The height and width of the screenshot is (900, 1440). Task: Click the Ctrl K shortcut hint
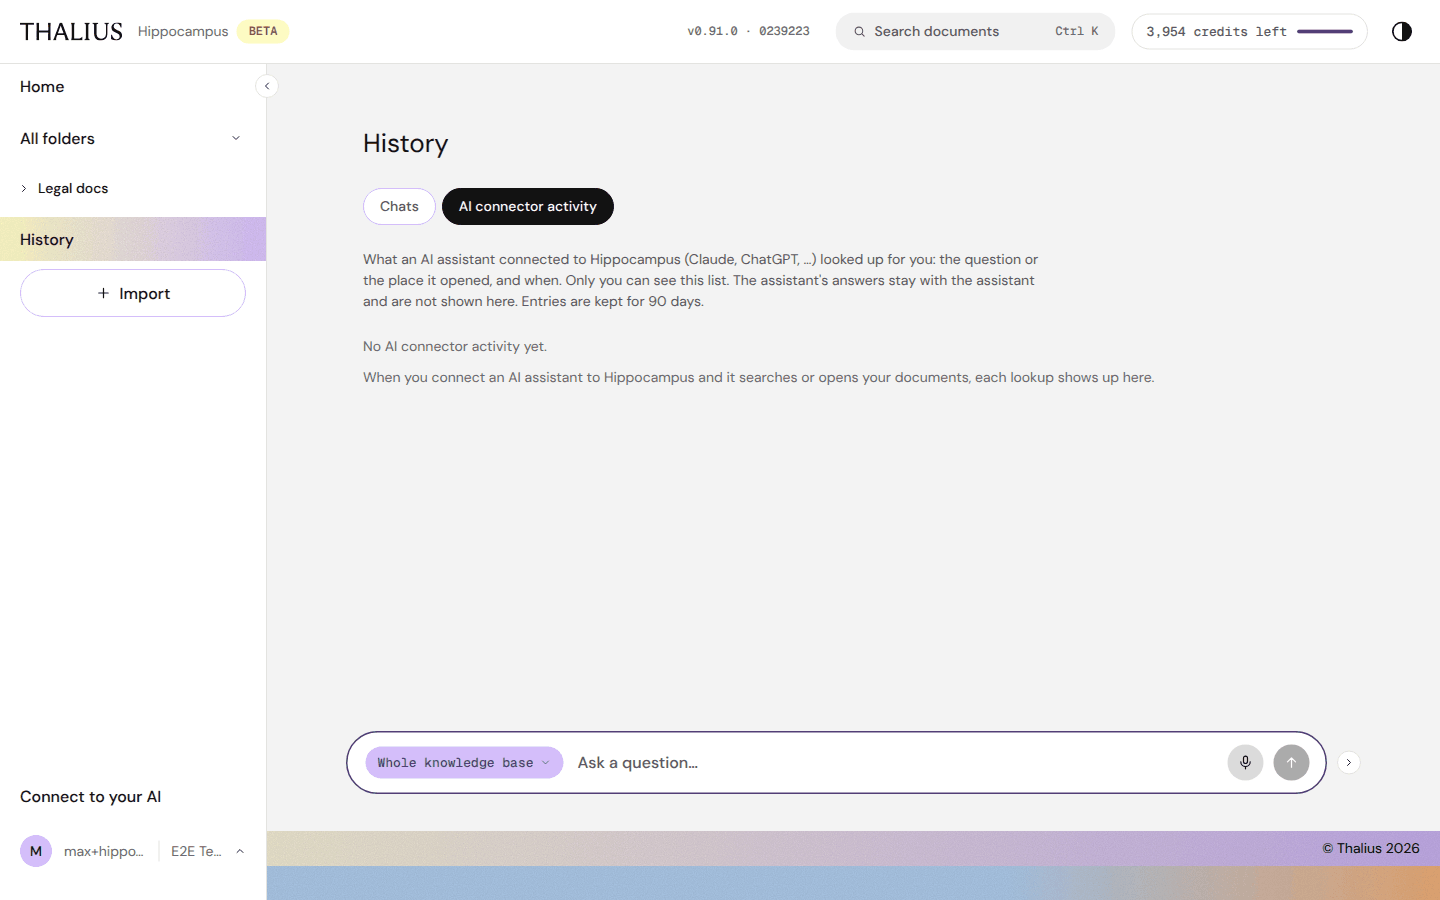click(x=1077, y=32)
